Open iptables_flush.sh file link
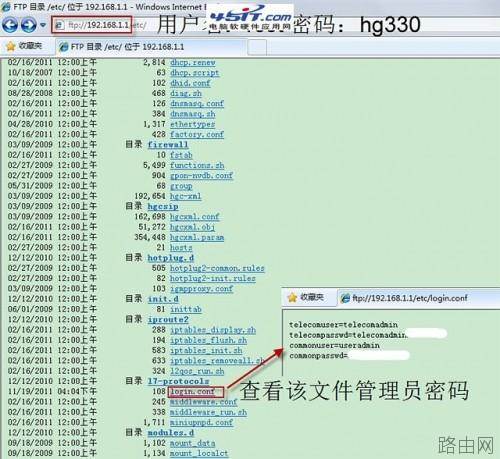Screen dimensions: 500x459 pos(208,340)
